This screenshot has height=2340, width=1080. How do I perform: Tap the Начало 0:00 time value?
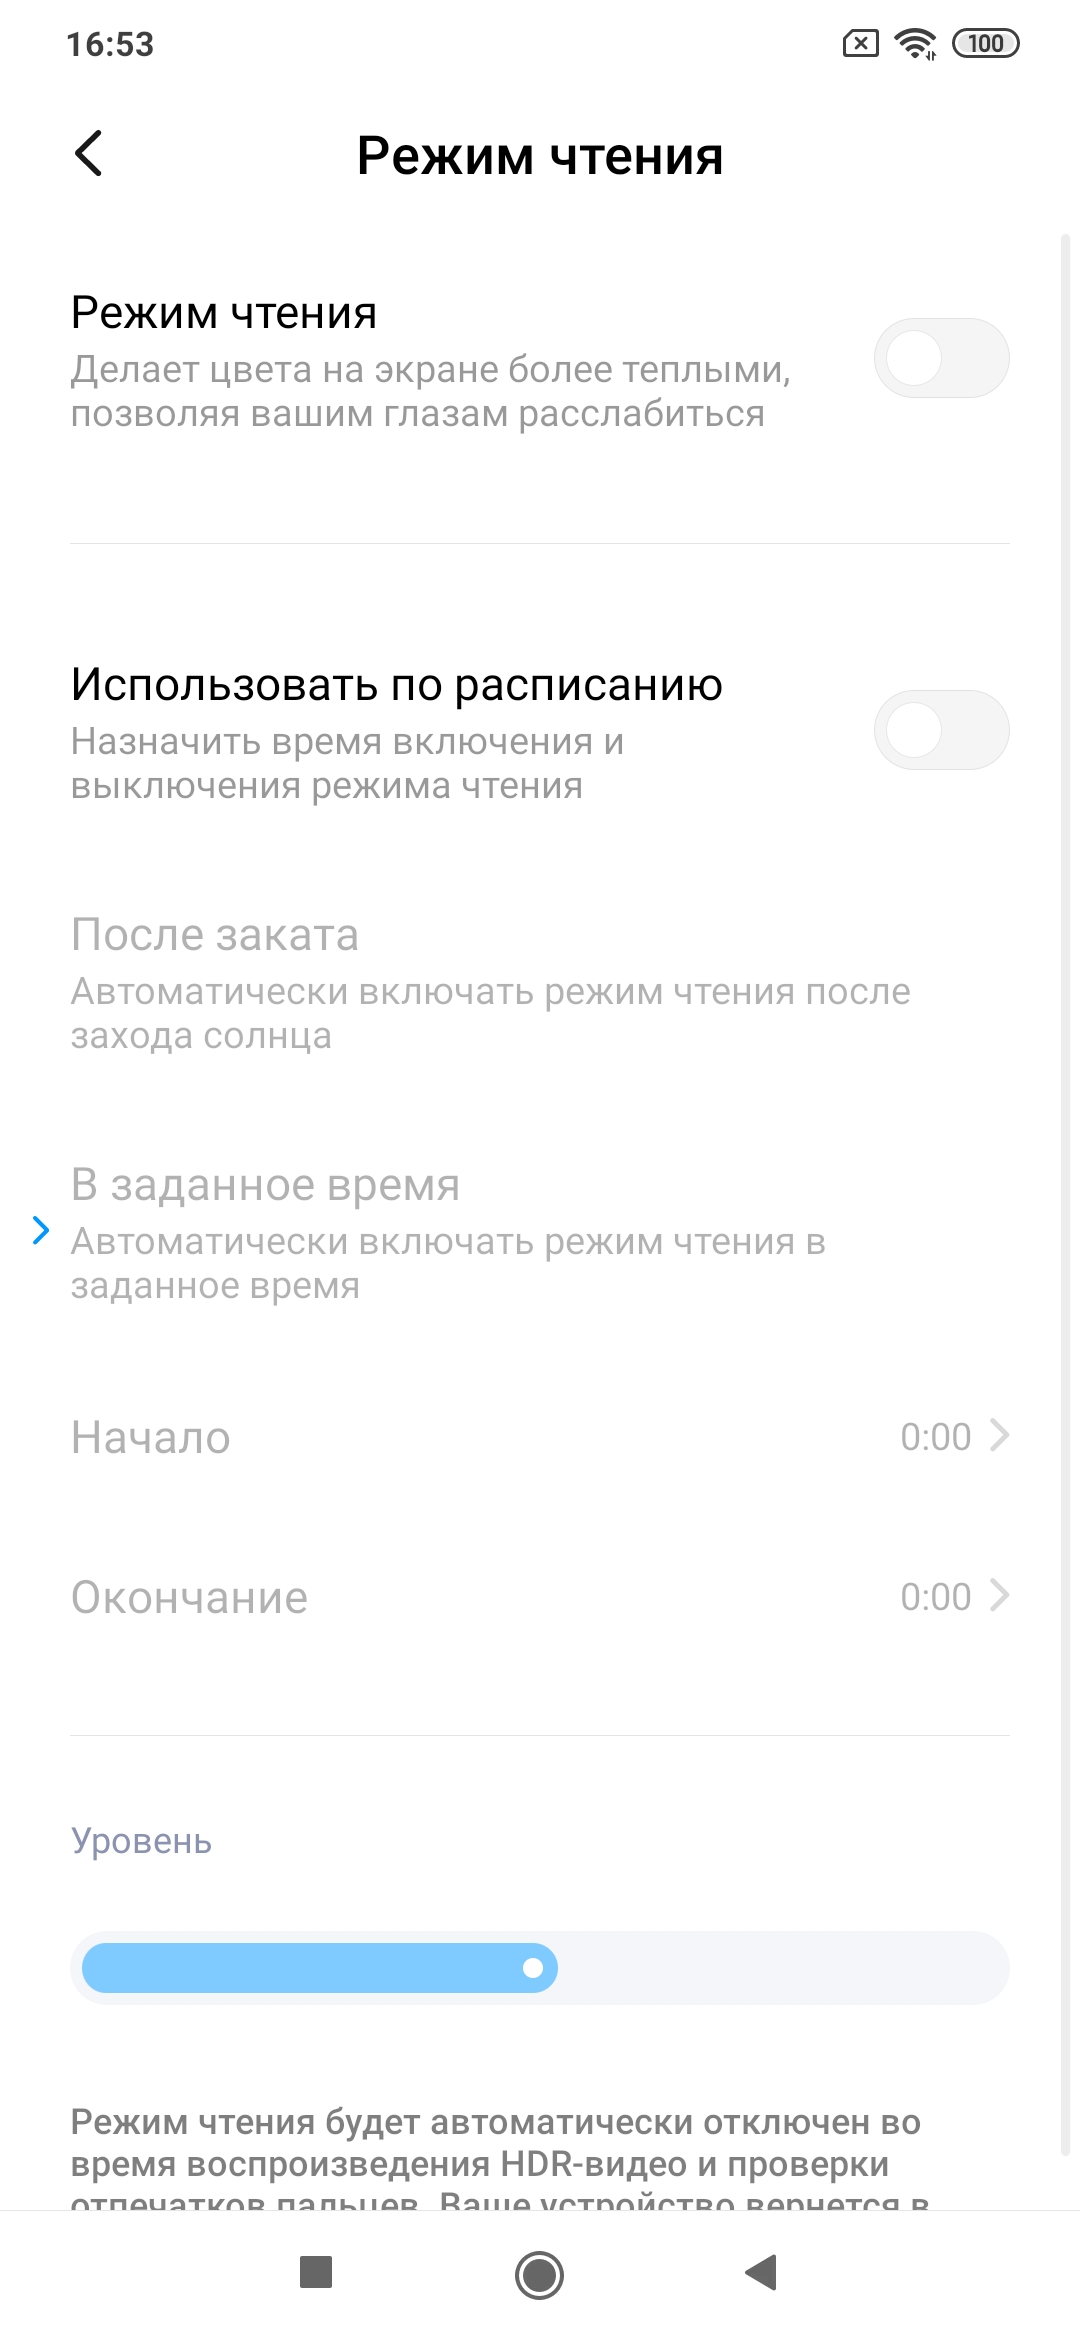pos(935,1437)
